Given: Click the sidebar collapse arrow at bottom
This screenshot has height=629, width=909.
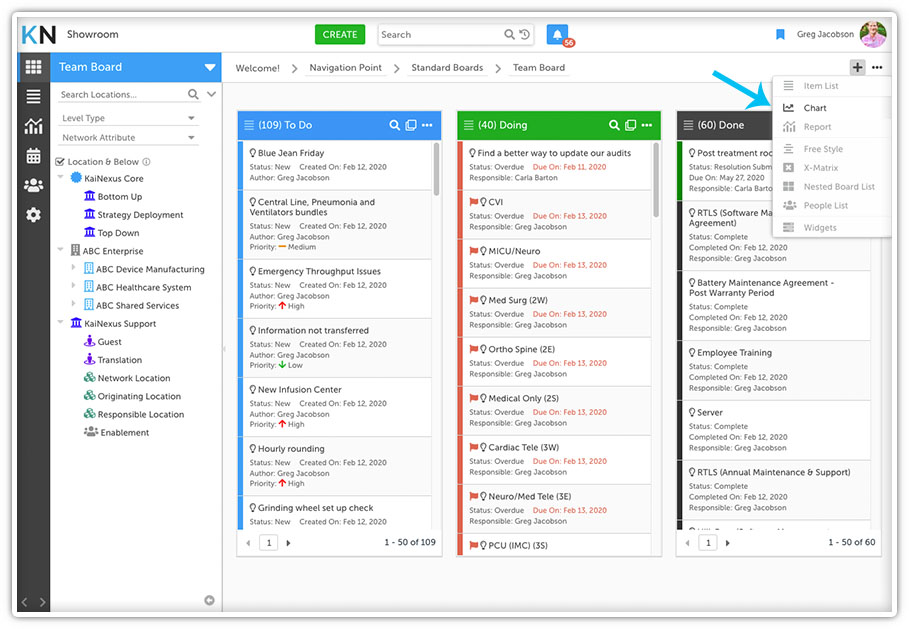Looking at the screenshot, I should point(209,600).
